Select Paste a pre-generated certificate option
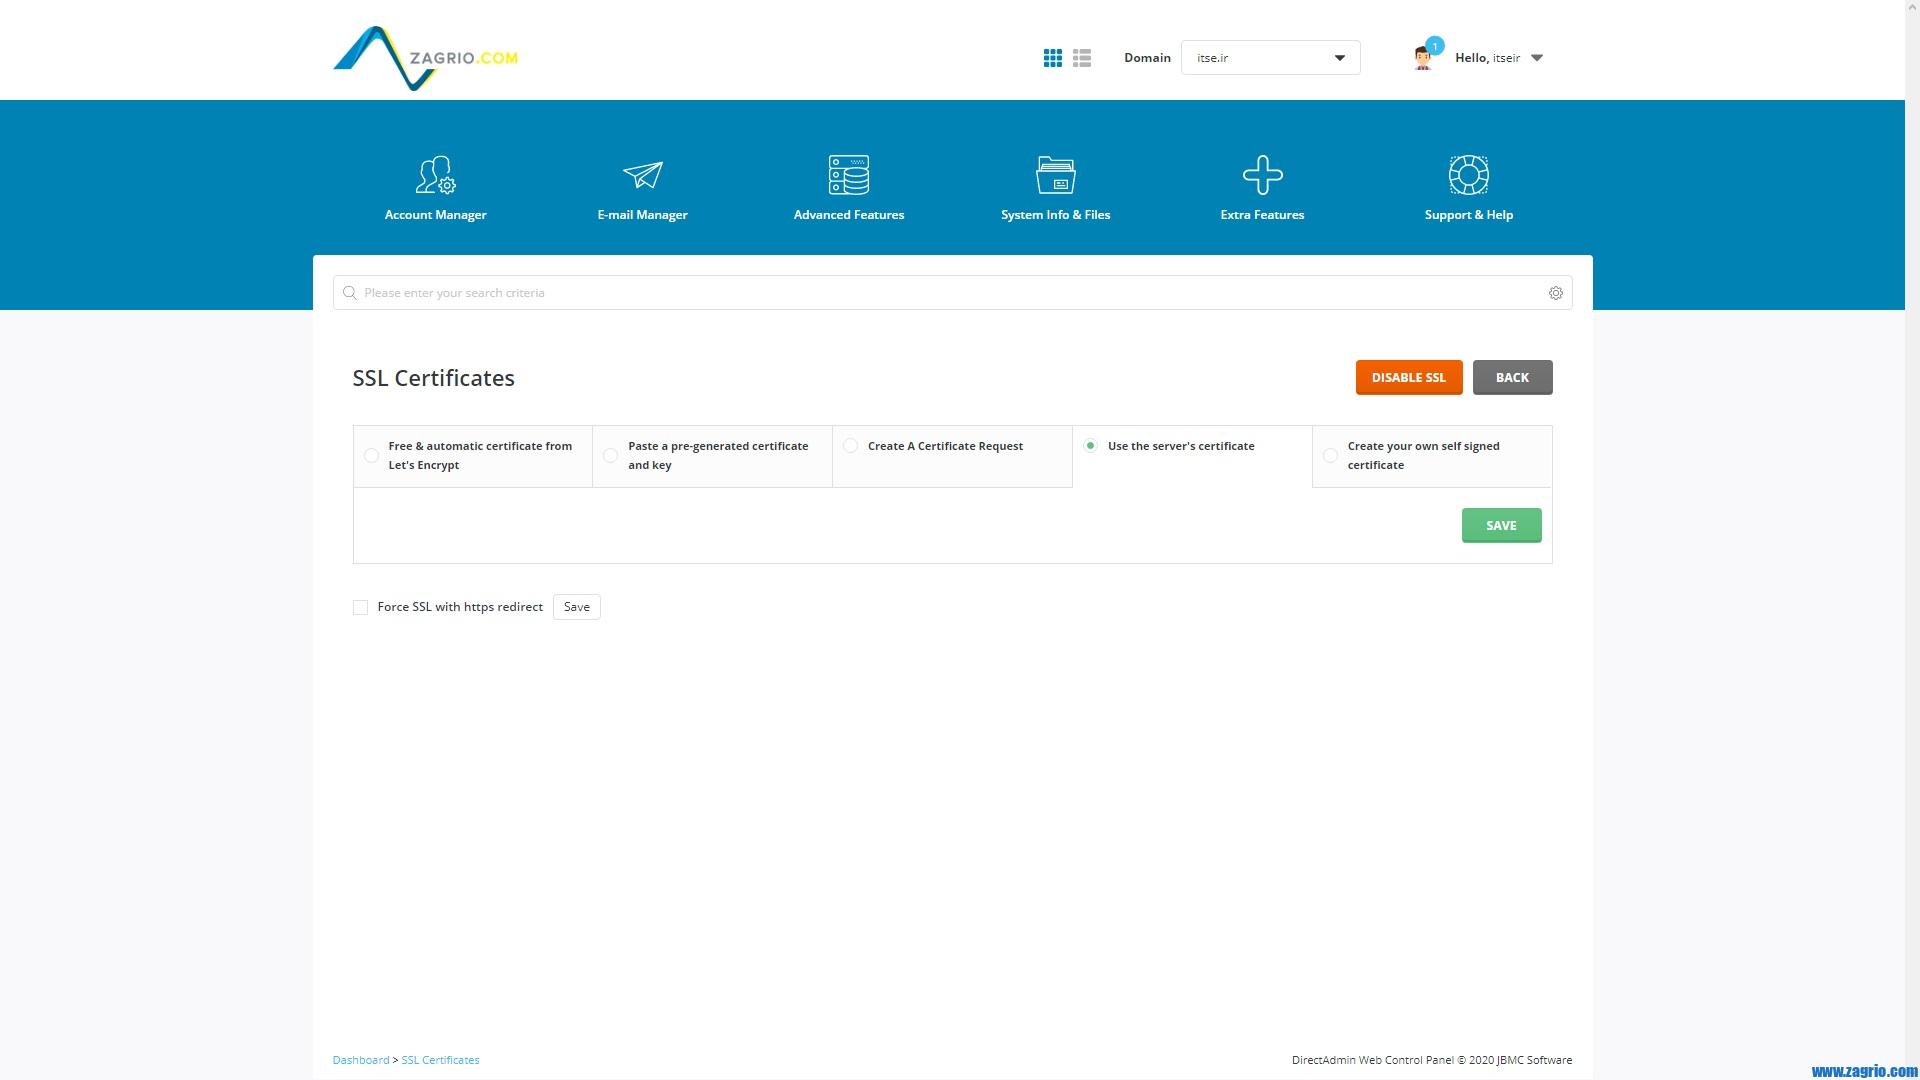The height and width of the screenshot is (1080, 1920). point(610,456)
